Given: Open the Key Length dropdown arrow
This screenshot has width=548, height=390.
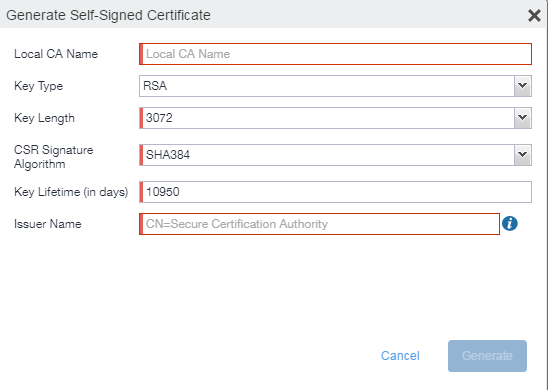Looking at the screenshot, I should 522,118.
